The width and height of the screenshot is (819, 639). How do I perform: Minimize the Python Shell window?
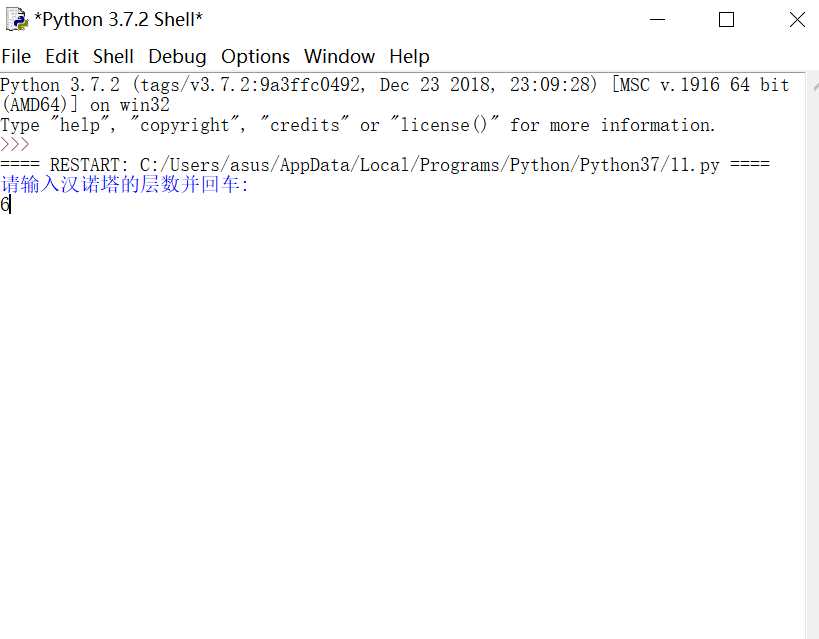[657, 20]
